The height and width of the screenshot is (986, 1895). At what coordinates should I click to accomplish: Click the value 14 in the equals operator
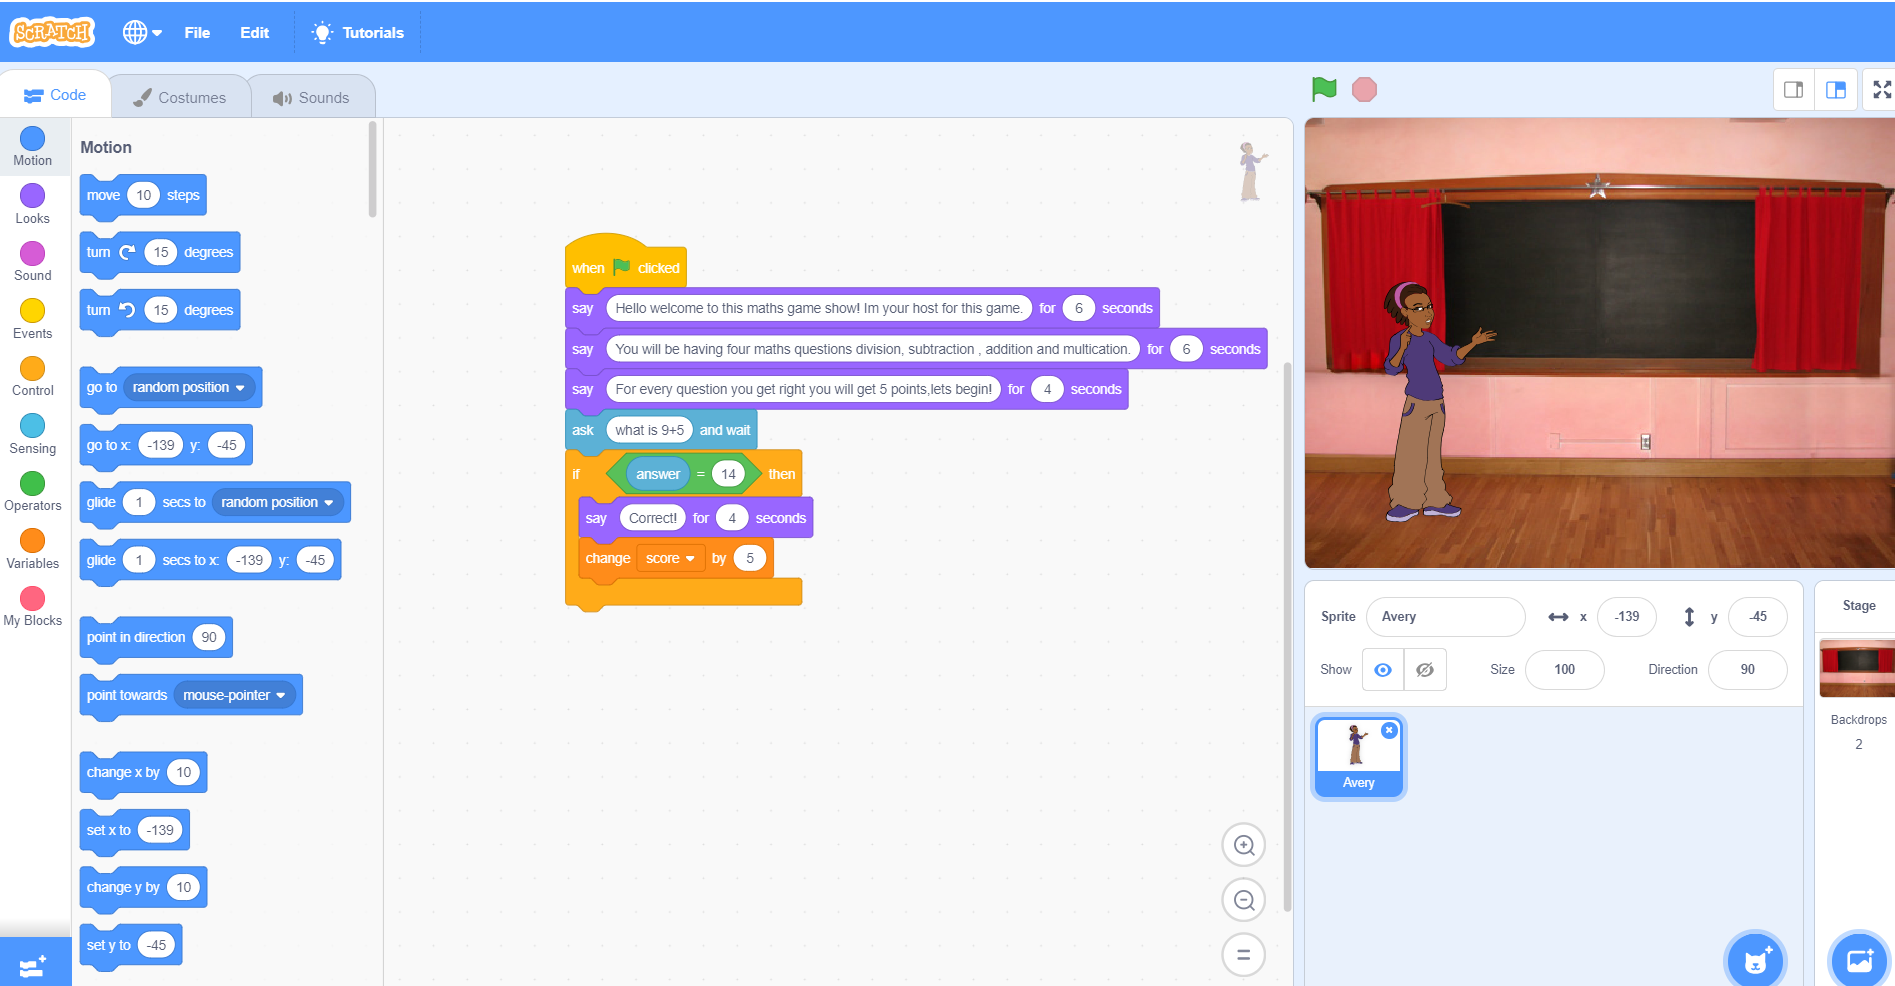728,474
